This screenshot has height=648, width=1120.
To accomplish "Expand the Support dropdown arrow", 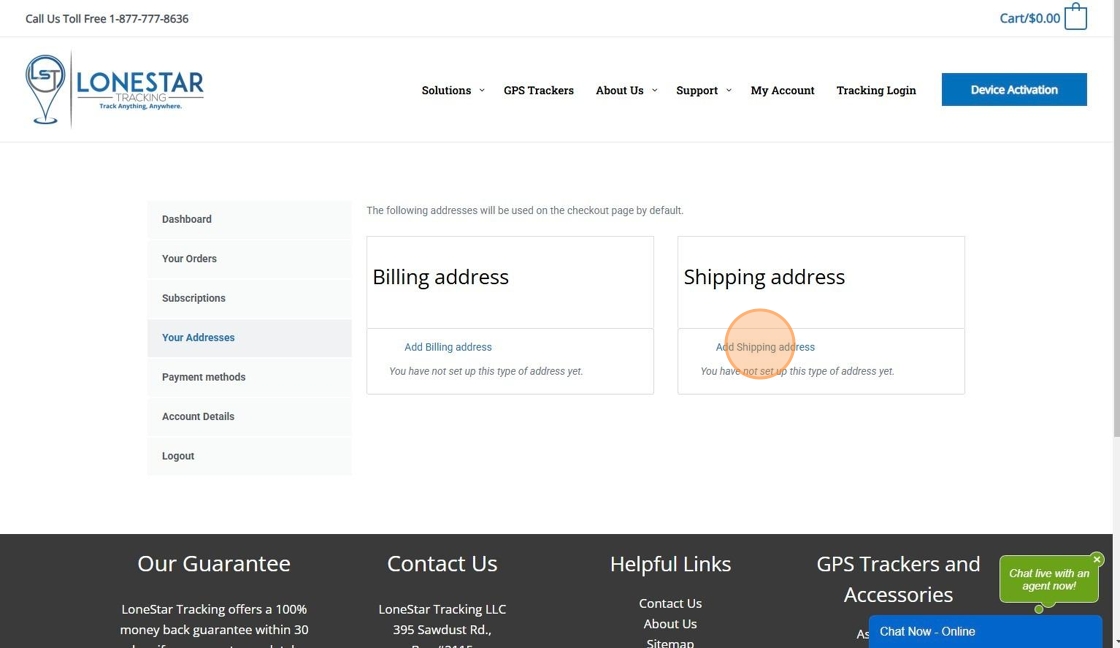I will (x=729, y=90).
